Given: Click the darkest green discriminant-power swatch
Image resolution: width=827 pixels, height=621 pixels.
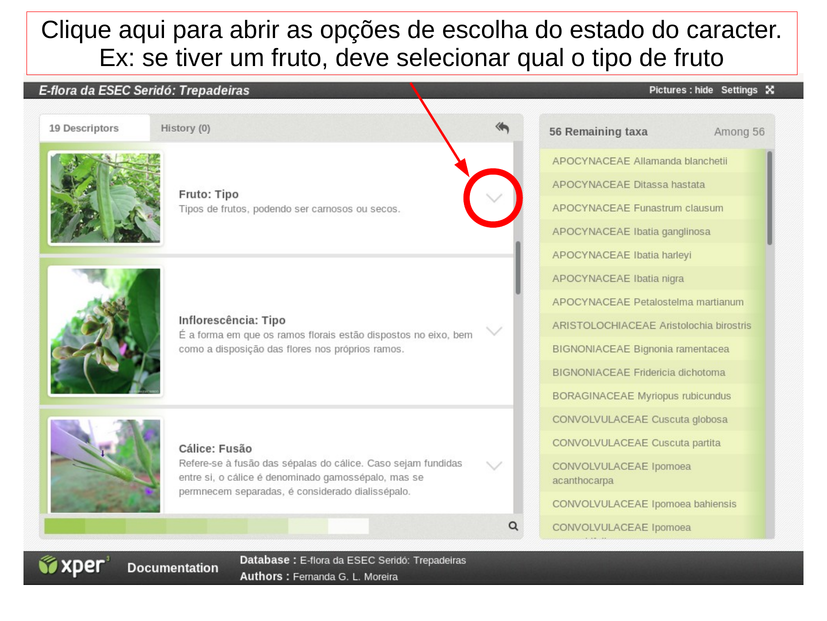Looking at the screenshot, I should coord(65,526).
